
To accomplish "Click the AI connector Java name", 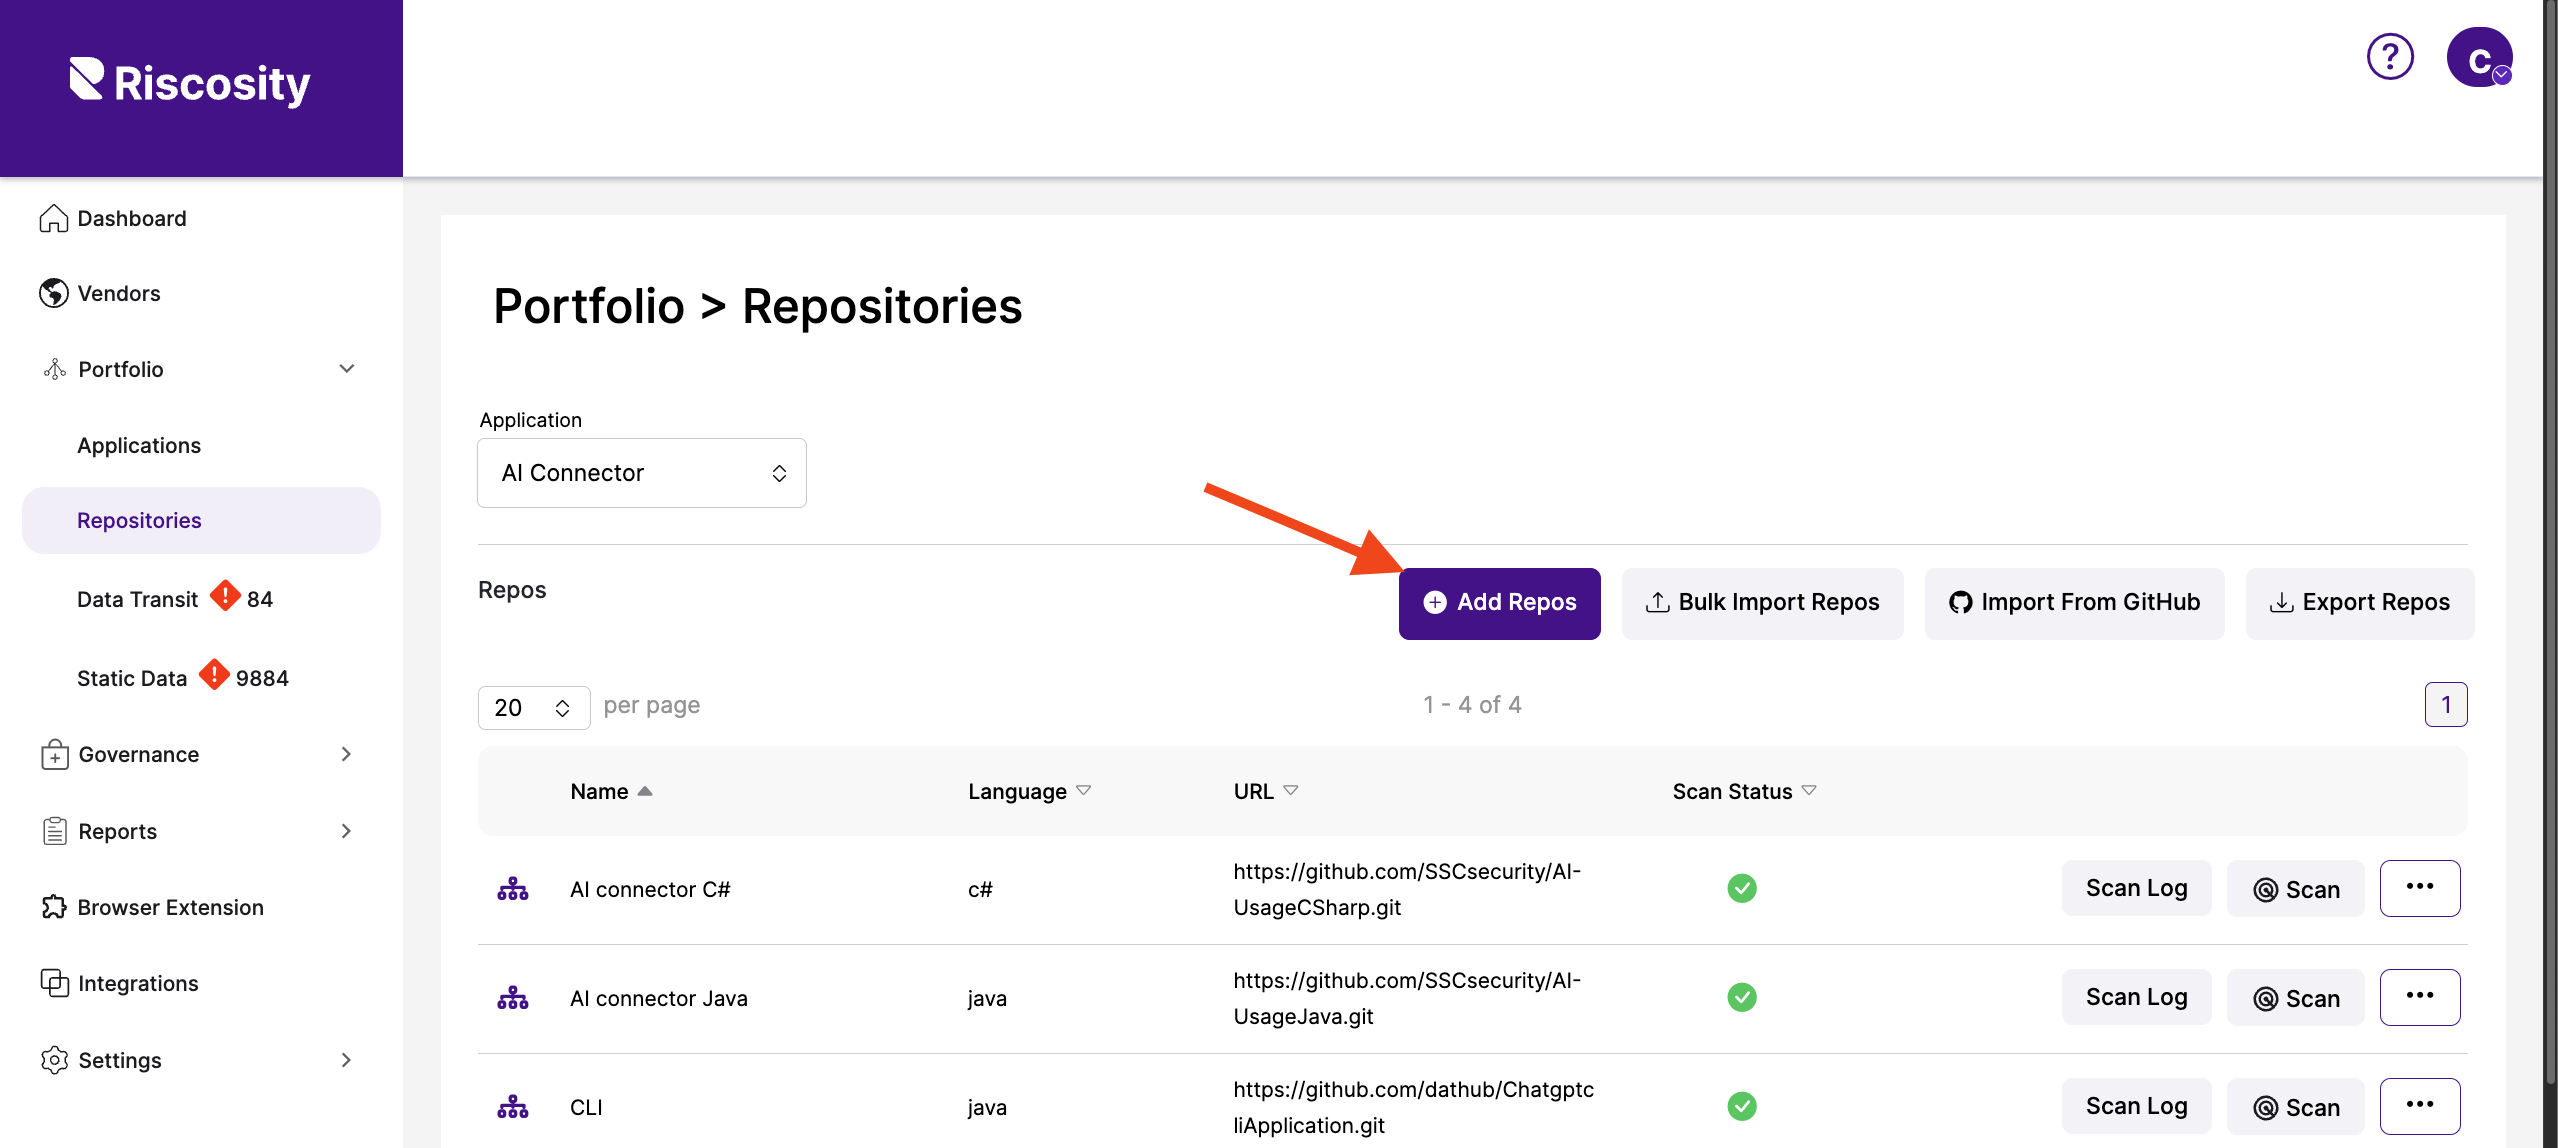I will [x=659, y=998].
